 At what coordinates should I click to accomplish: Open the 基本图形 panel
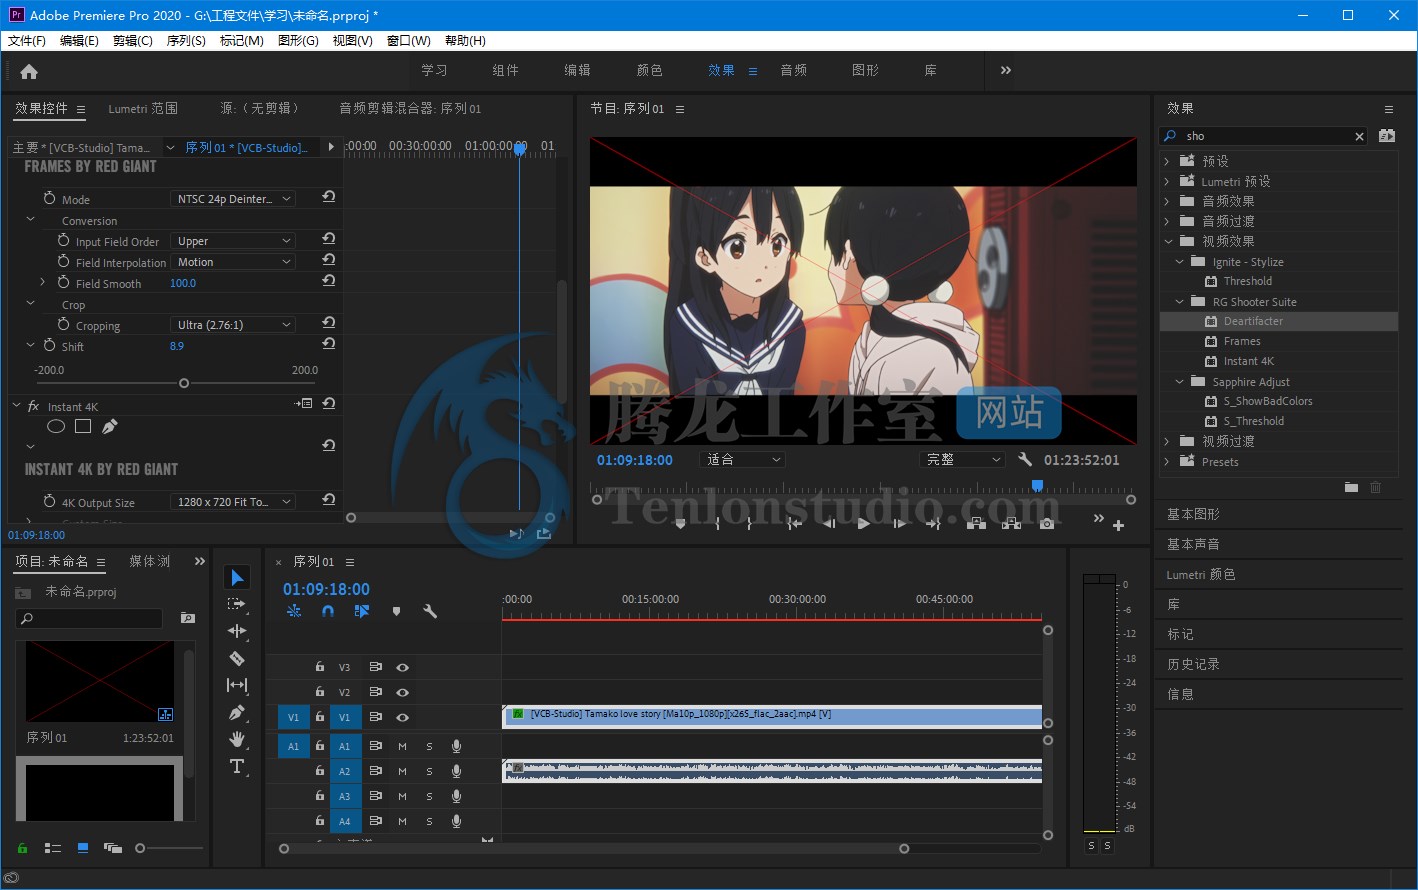1193,514
